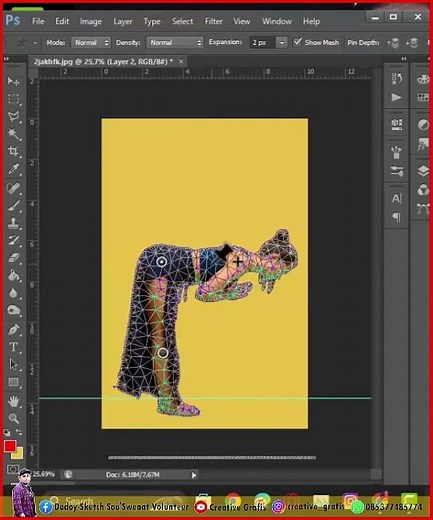Open the Window menu
This screenshot has height=520, width=433.
(277, 21)
